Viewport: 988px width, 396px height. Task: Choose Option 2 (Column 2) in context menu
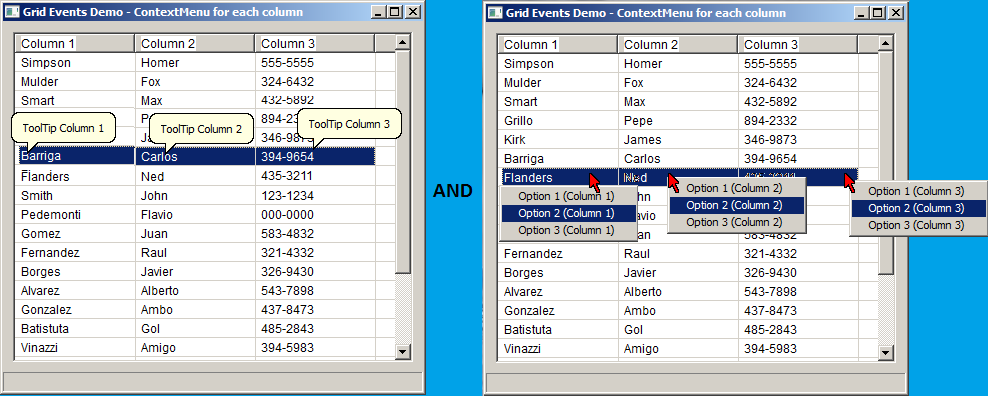pyautogui.click(x=736, y=205)
